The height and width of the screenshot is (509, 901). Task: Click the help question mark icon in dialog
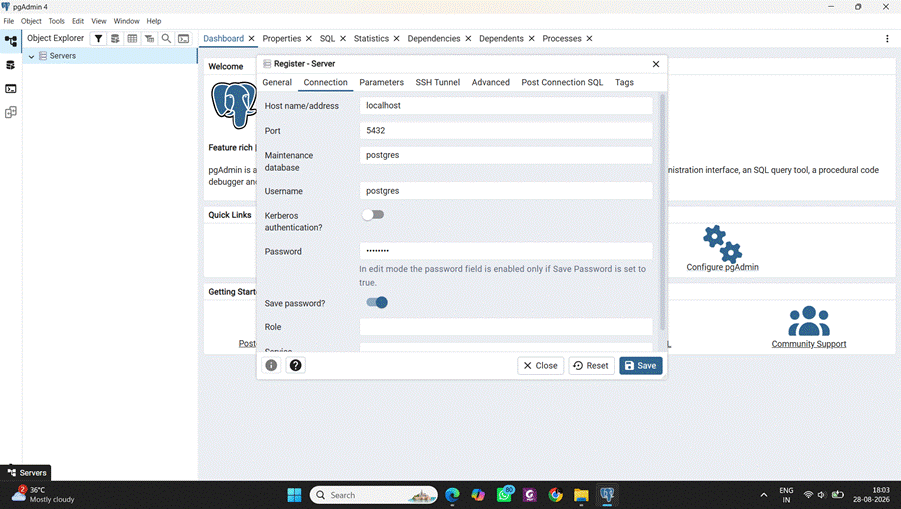295,365
